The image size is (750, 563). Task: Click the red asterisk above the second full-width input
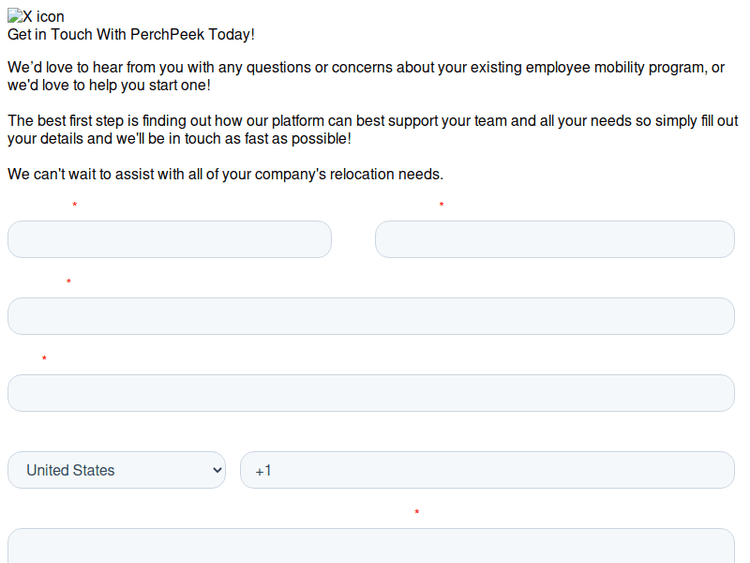pos(44,359)
